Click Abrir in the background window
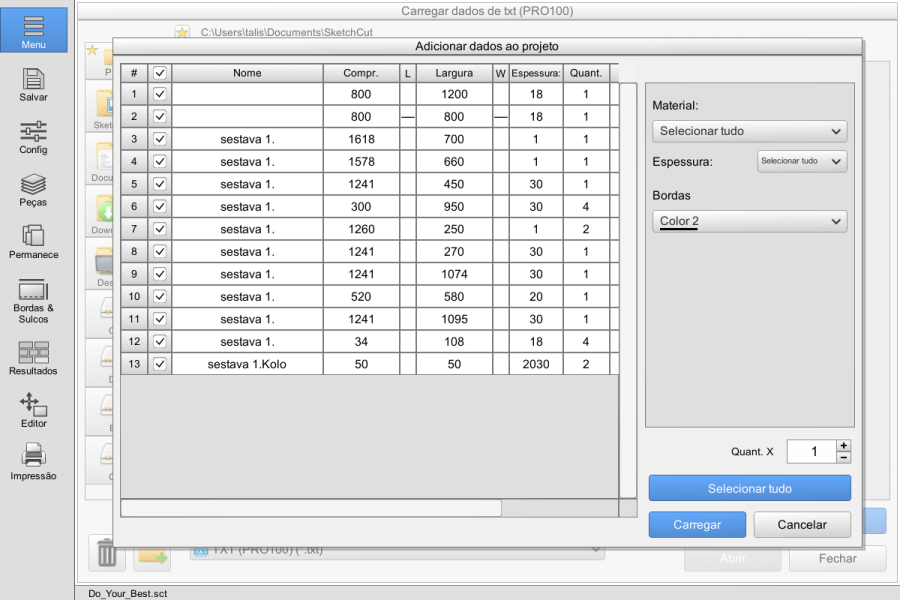The width and height of the screenshot is (900, 600). point(732,559)
